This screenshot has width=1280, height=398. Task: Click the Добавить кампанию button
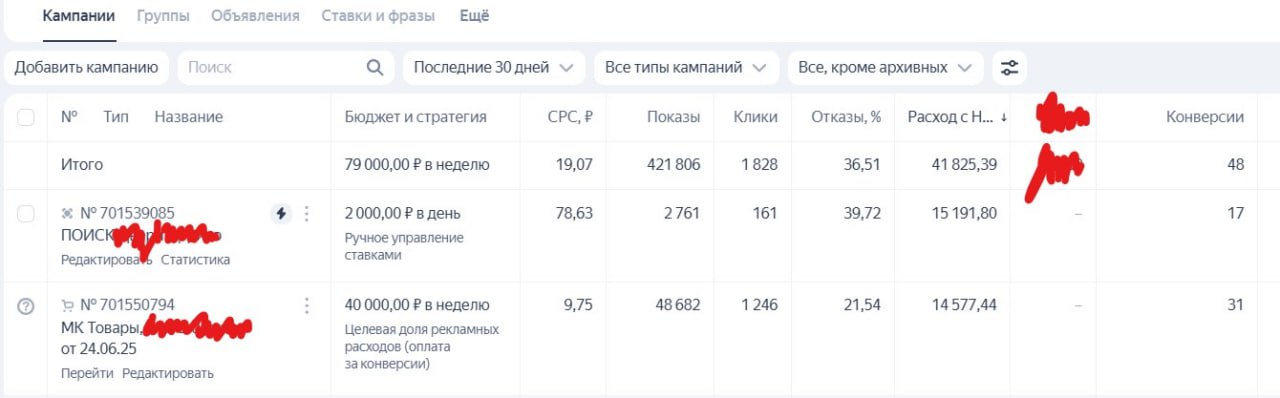click(x=86, y=68)
